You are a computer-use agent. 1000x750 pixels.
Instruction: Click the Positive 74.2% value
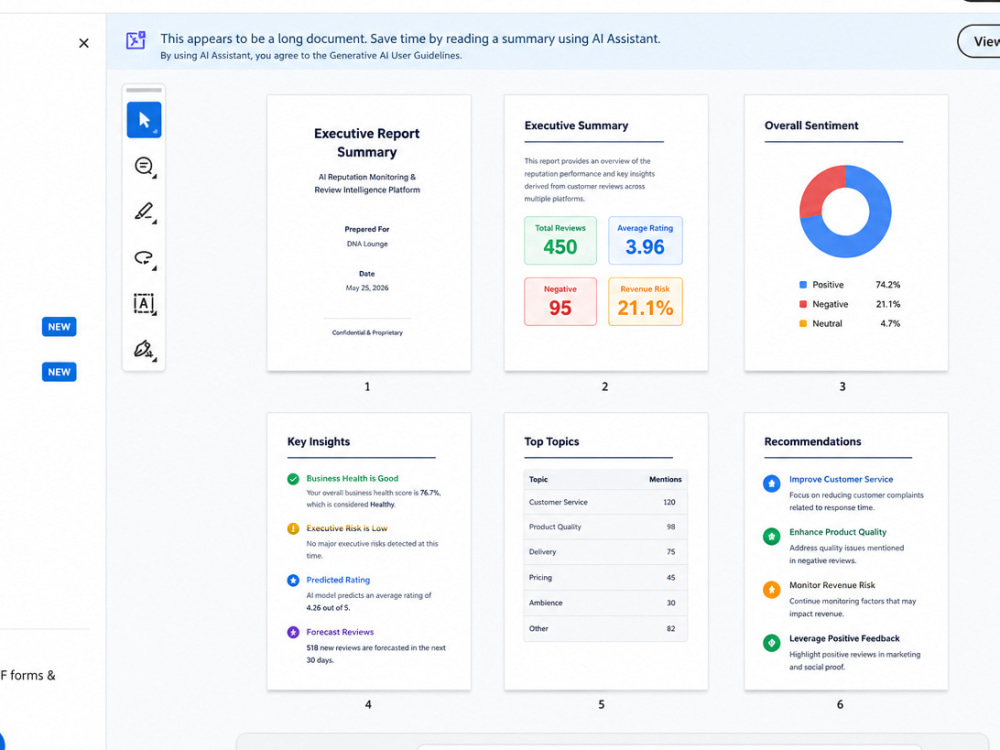(x=887, y=284)
